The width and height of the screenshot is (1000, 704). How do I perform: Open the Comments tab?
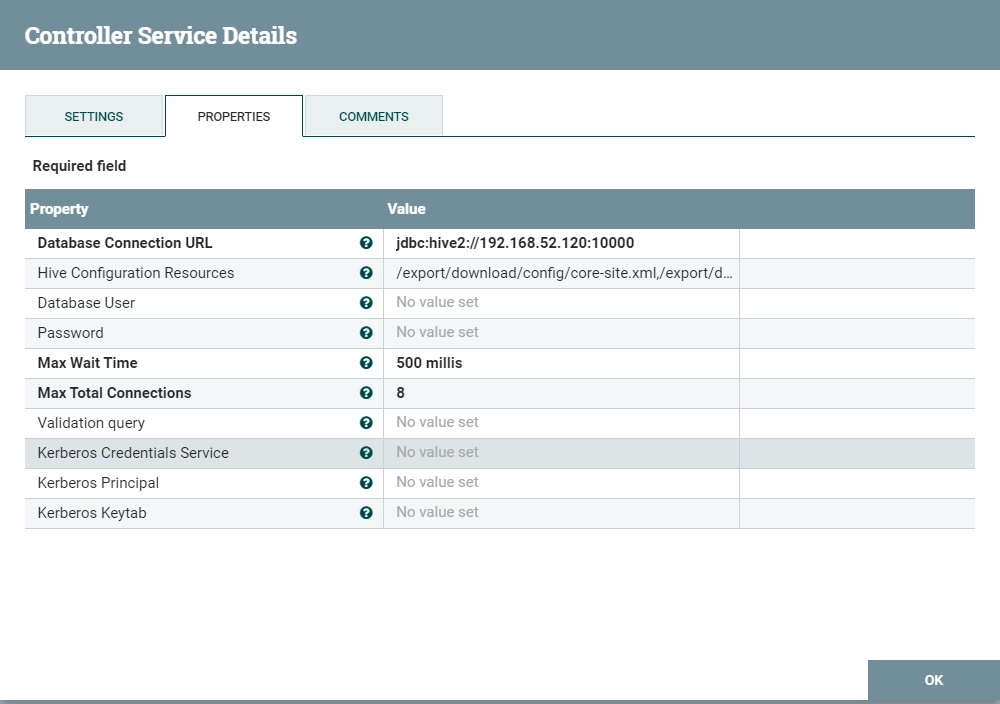pyautogui.click(x=374, y=116)
